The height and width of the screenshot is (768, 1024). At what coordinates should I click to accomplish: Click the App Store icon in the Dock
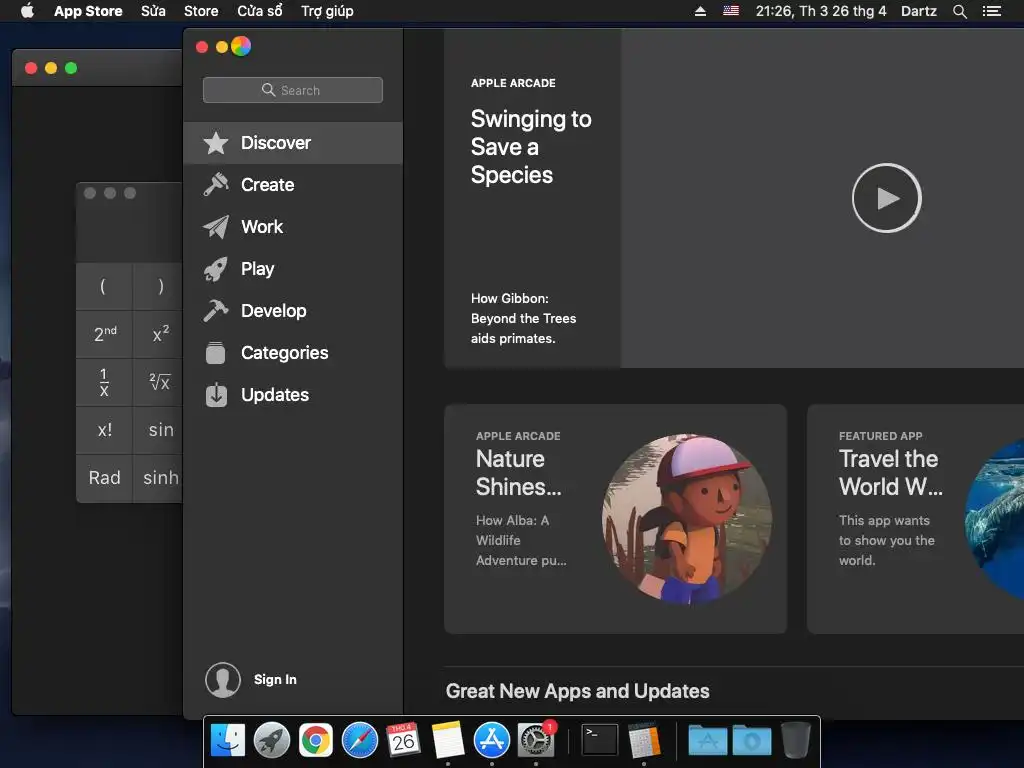point(491,741)
